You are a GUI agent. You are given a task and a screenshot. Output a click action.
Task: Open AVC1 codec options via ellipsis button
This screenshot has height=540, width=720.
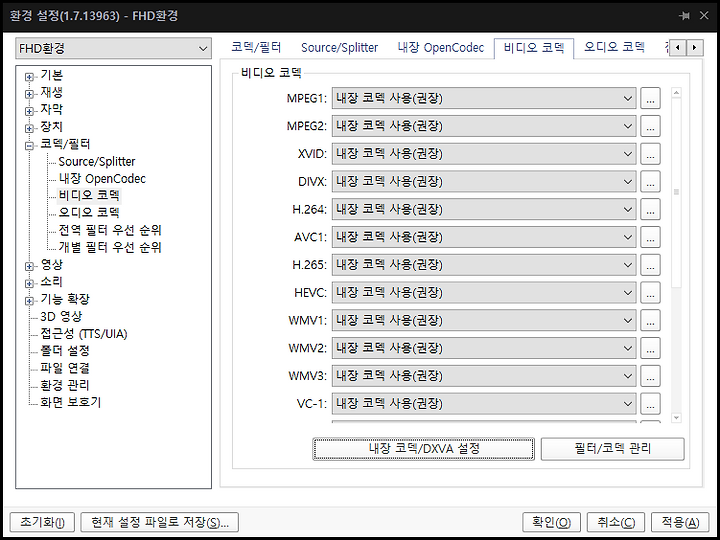[650, 237]
